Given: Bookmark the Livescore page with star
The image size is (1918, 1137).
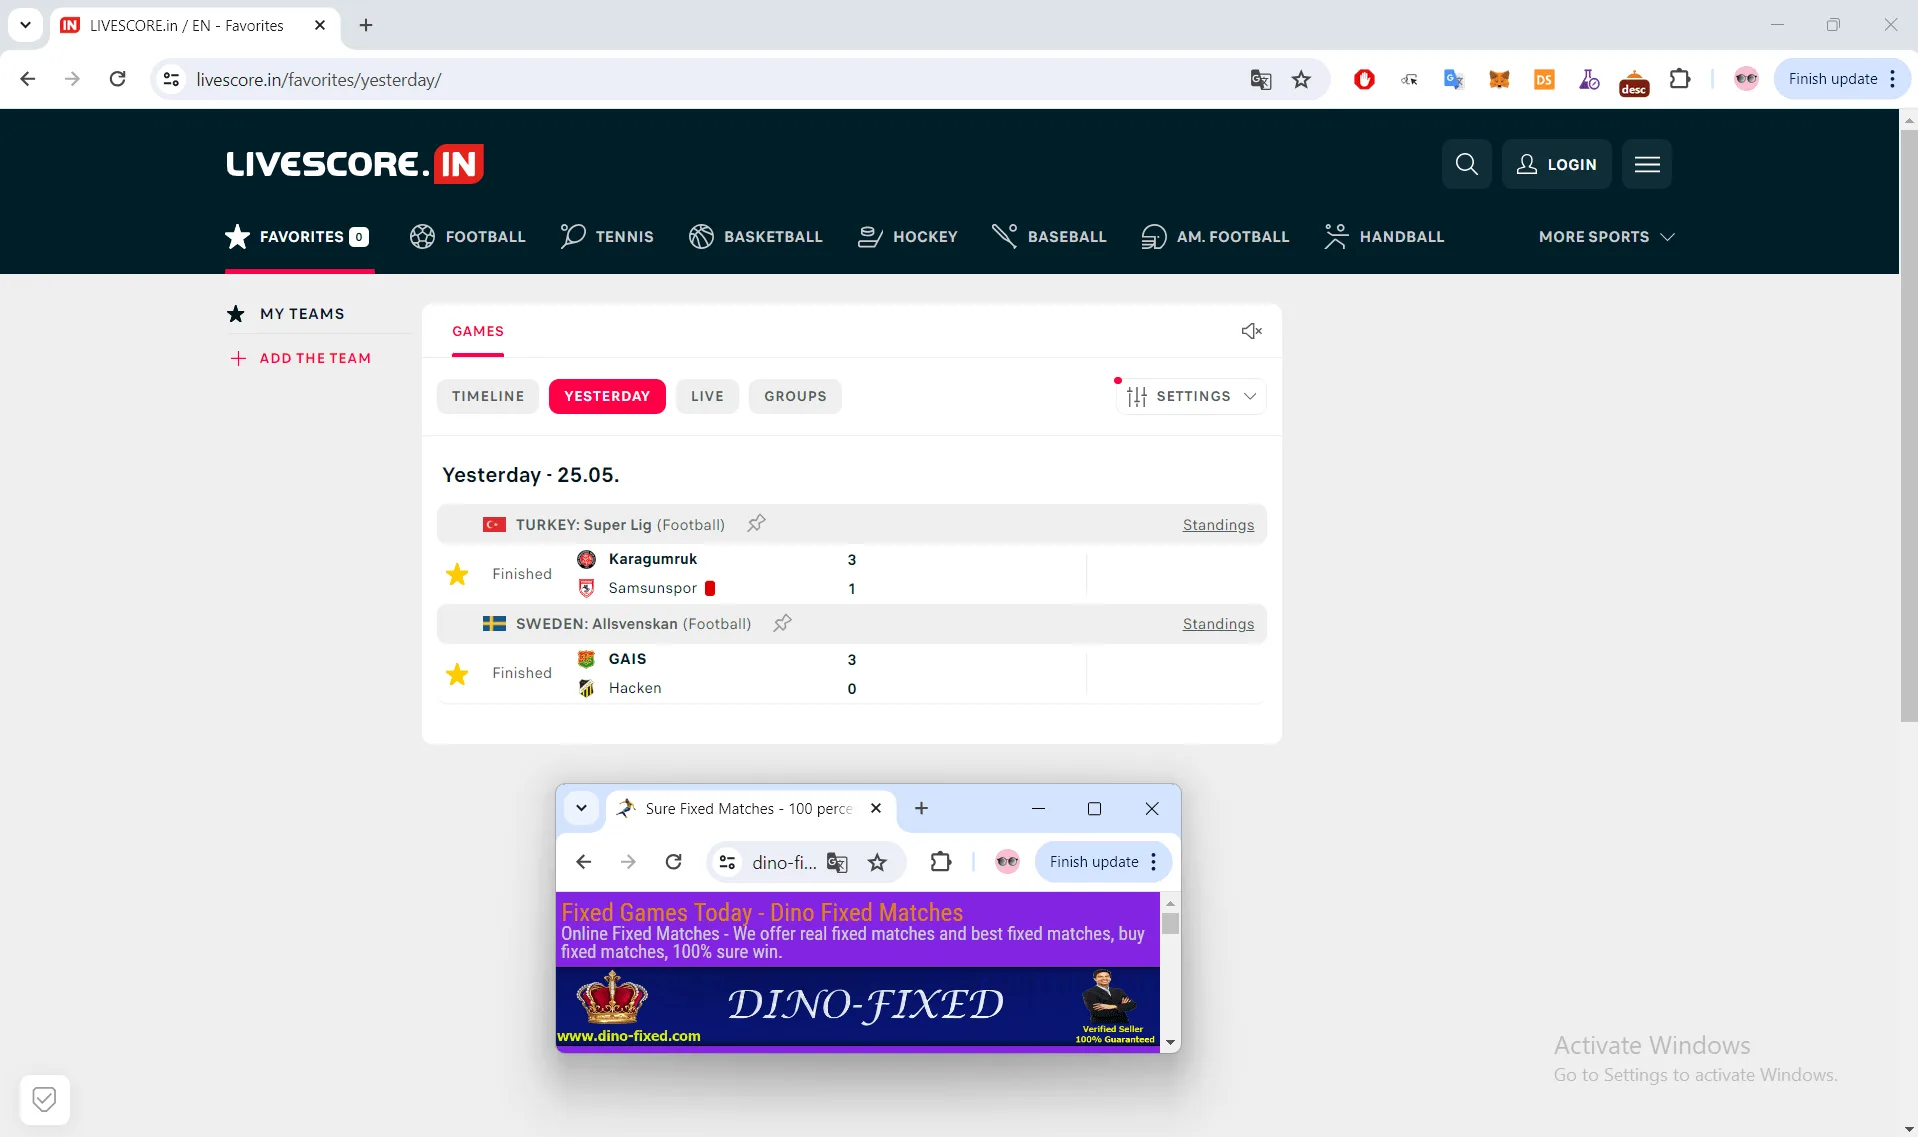Looking at the screenshot, I should pos(1301,79).
